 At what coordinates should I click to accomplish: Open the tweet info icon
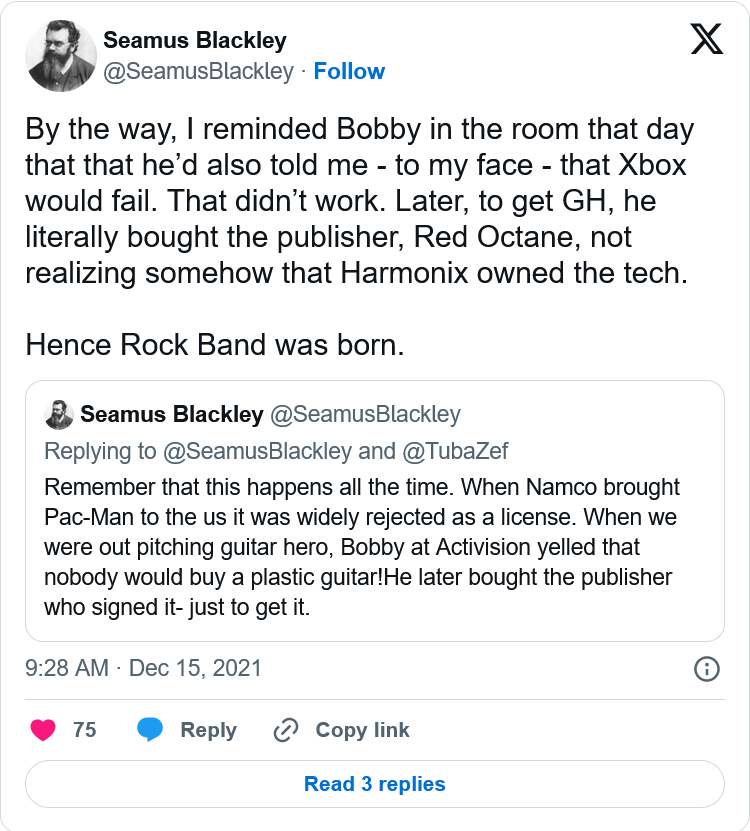707,669
